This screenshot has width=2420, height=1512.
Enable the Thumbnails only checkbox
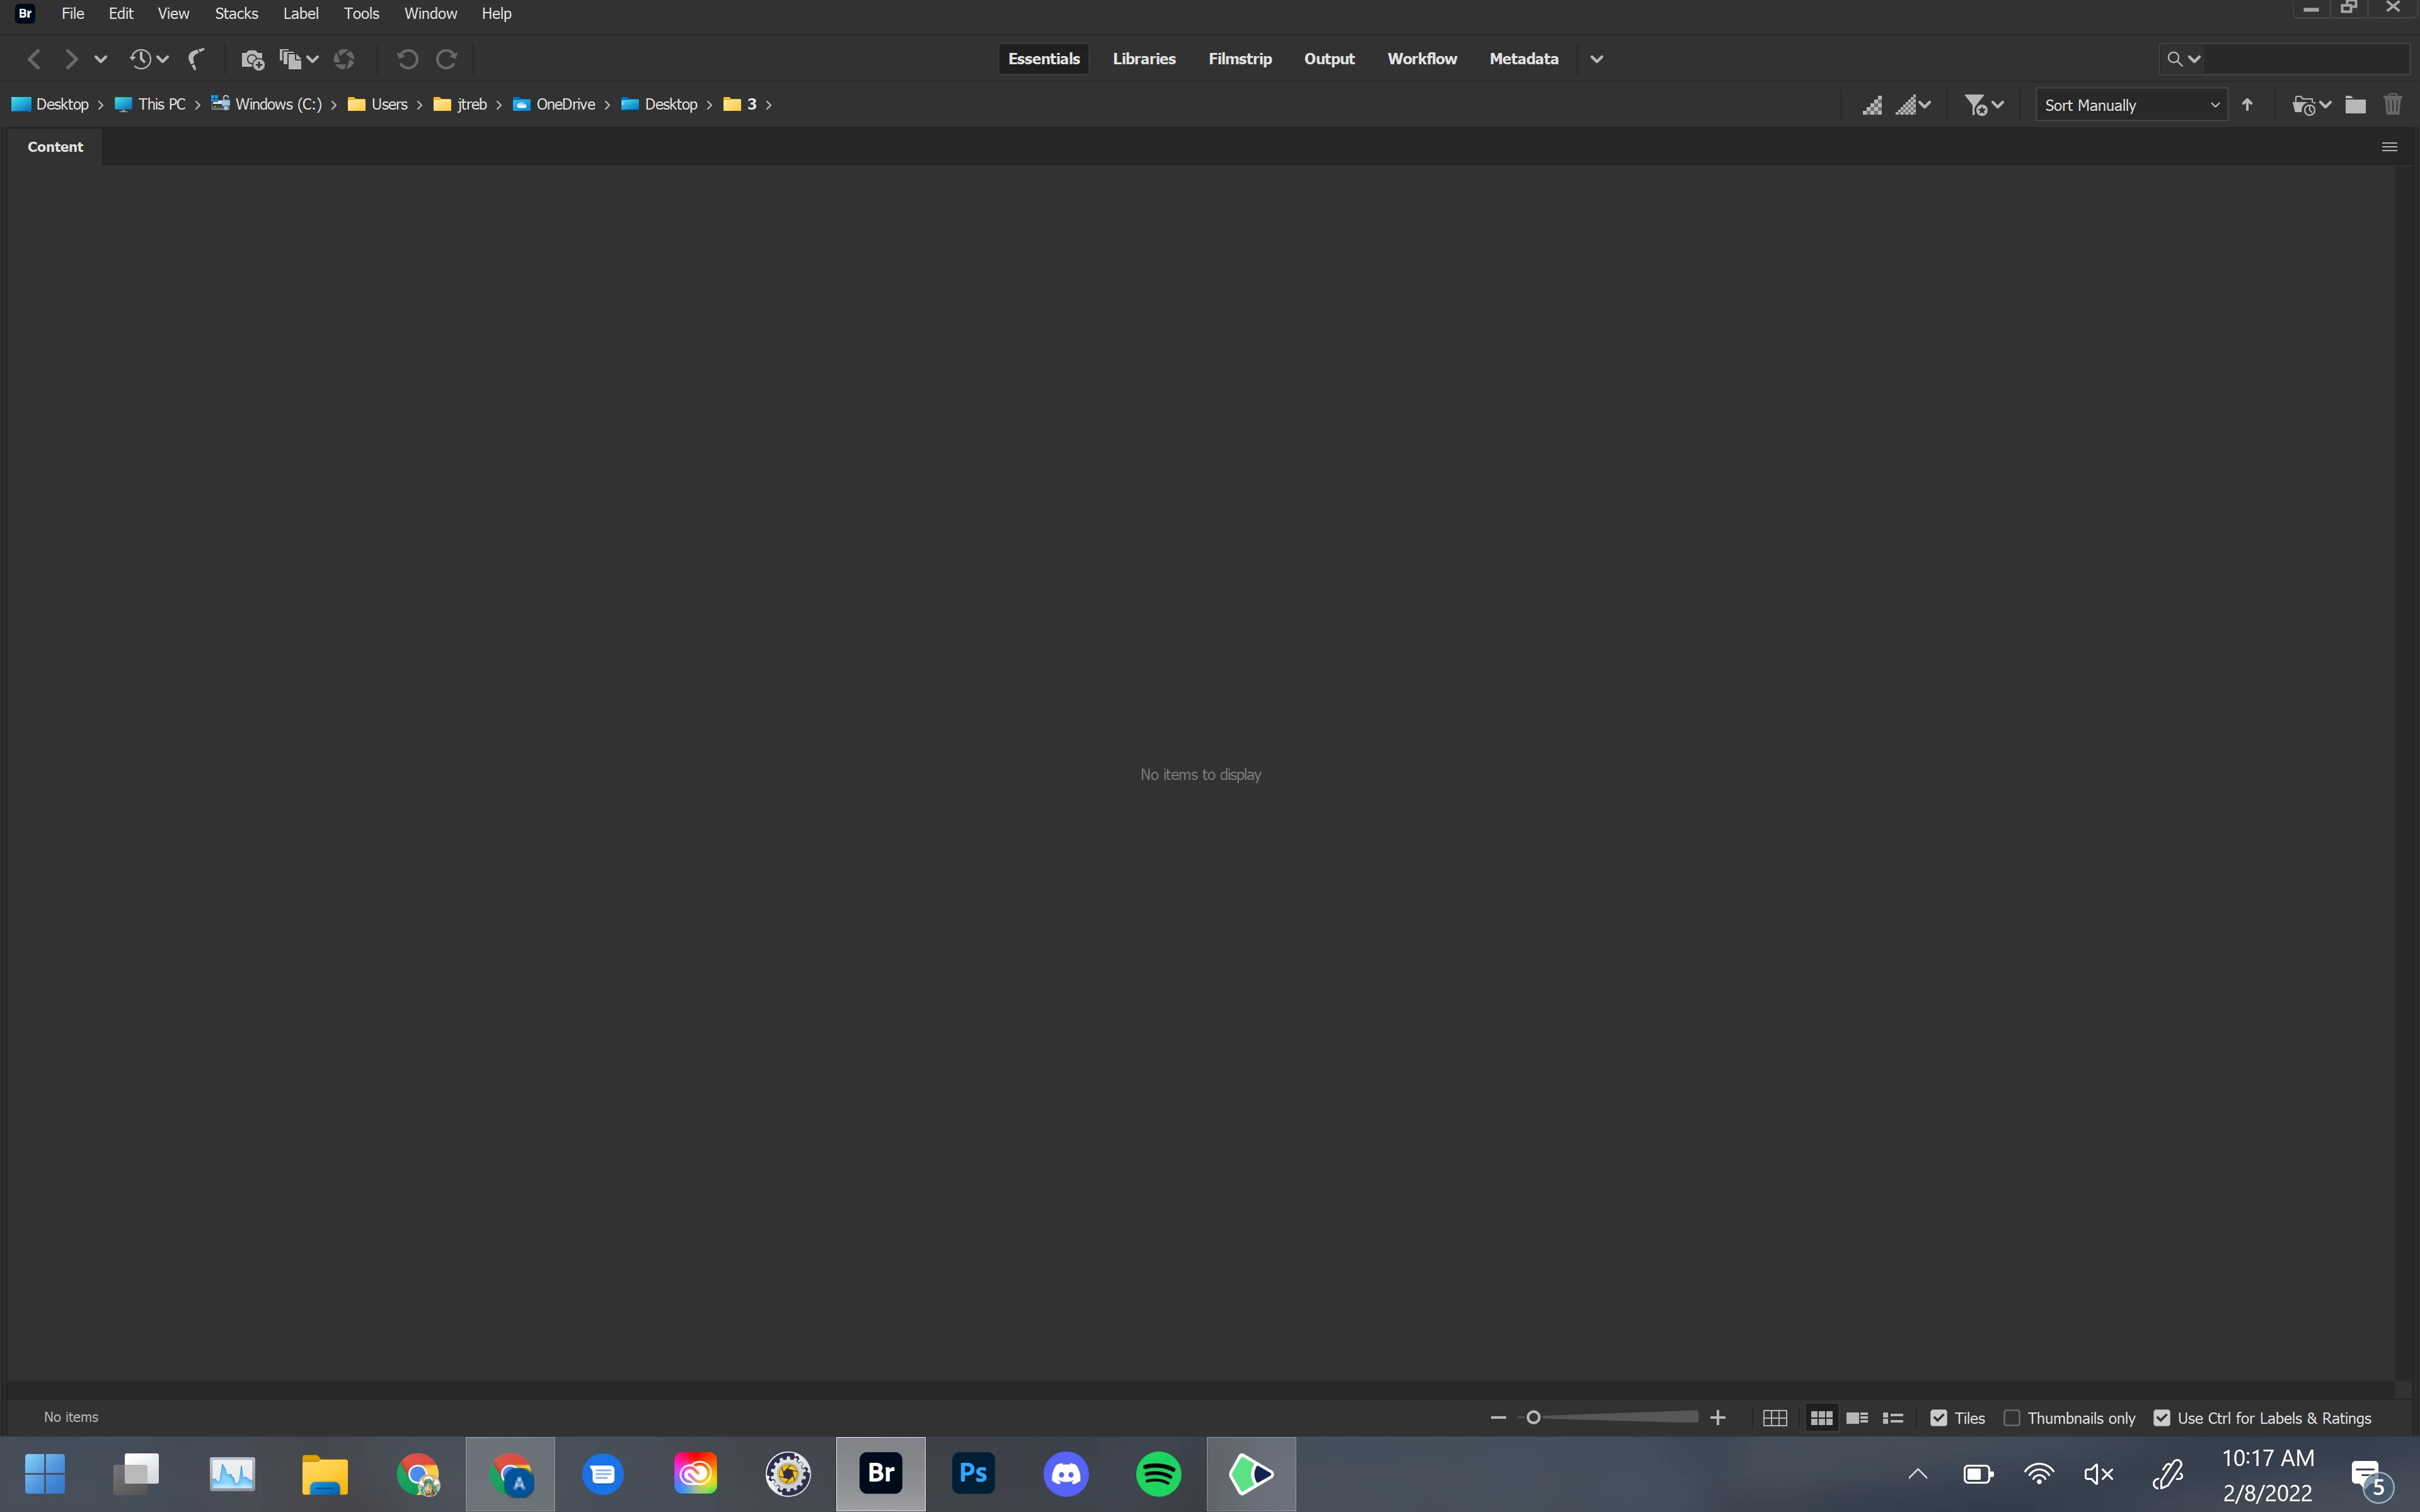click(x=2012, y=1418)
